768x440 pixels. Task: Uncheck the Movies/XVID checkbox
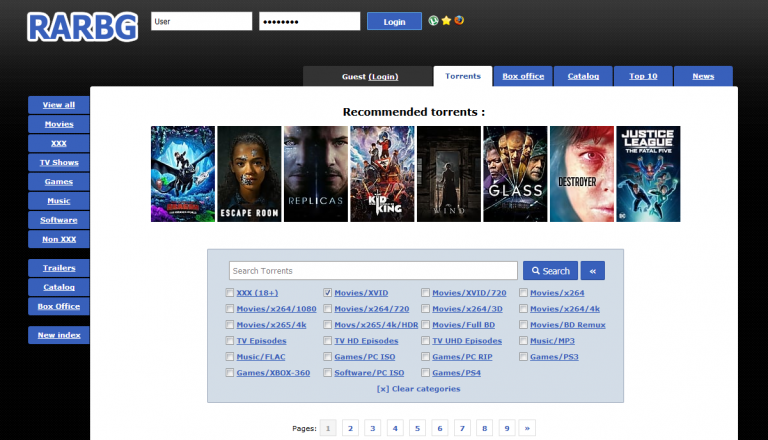(x=327, y=293)
